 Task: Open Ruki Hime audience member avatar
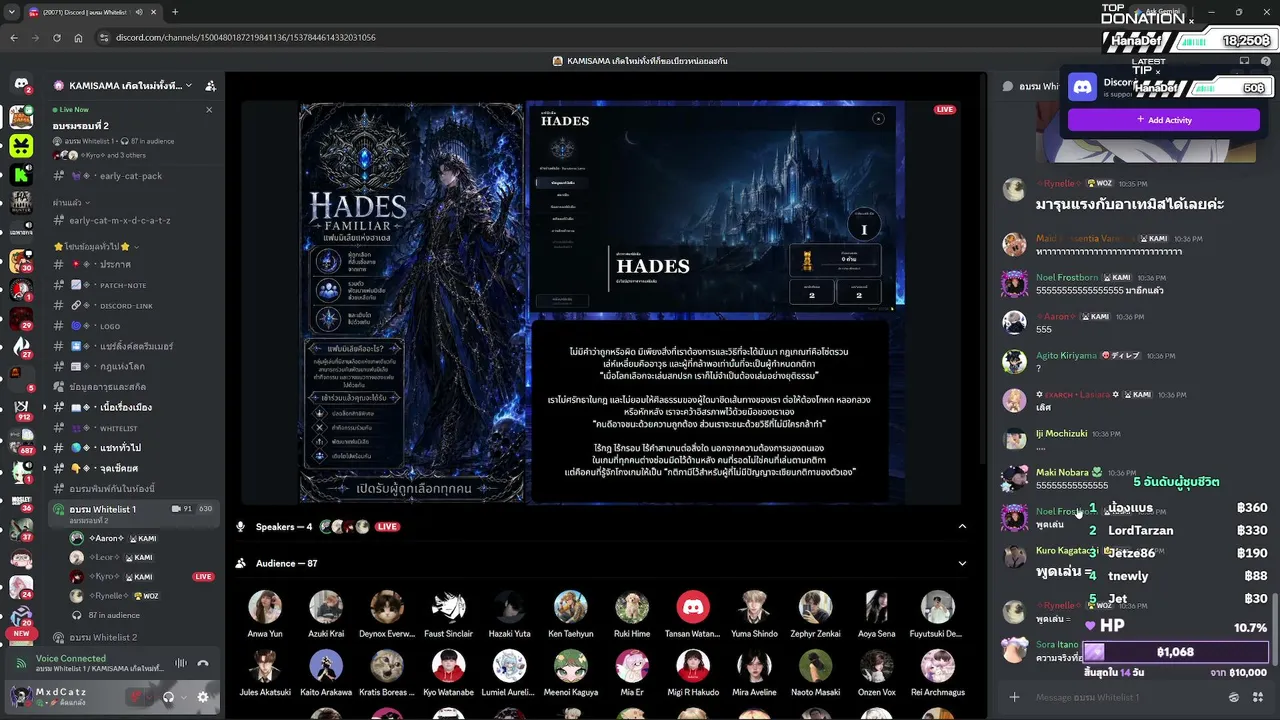[x=632, y=606]
